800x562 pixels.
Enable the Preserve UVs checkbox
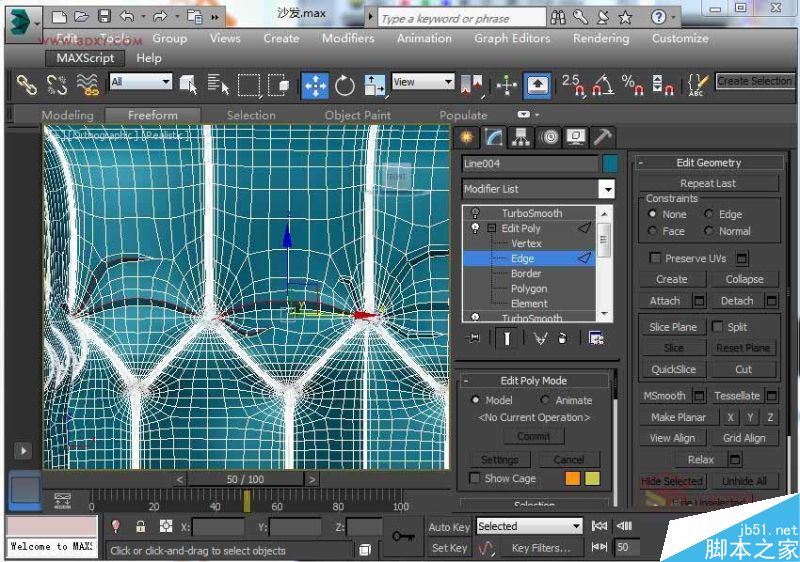[656, 258]
